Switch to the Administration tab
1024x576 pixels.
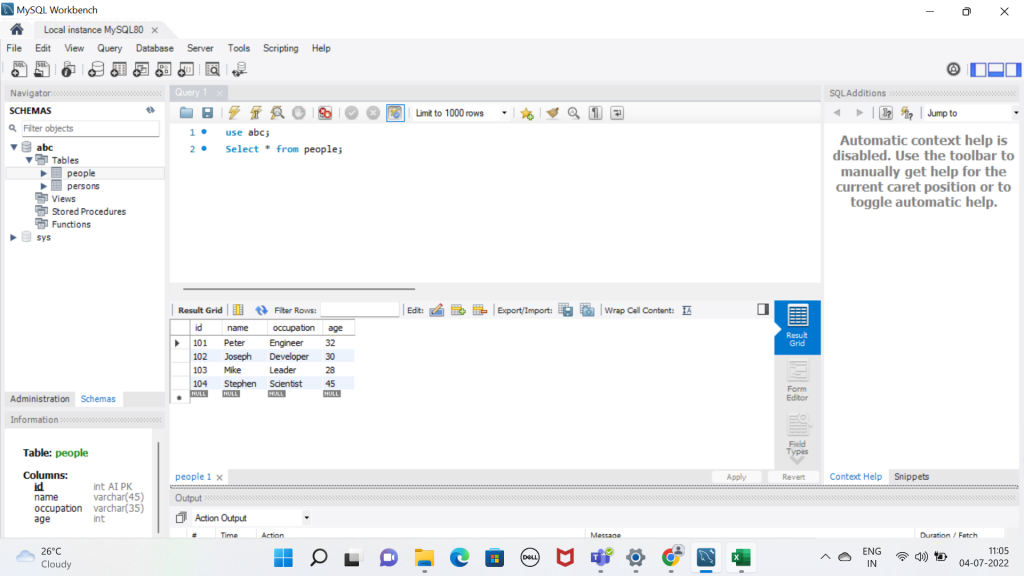(39, 398)
